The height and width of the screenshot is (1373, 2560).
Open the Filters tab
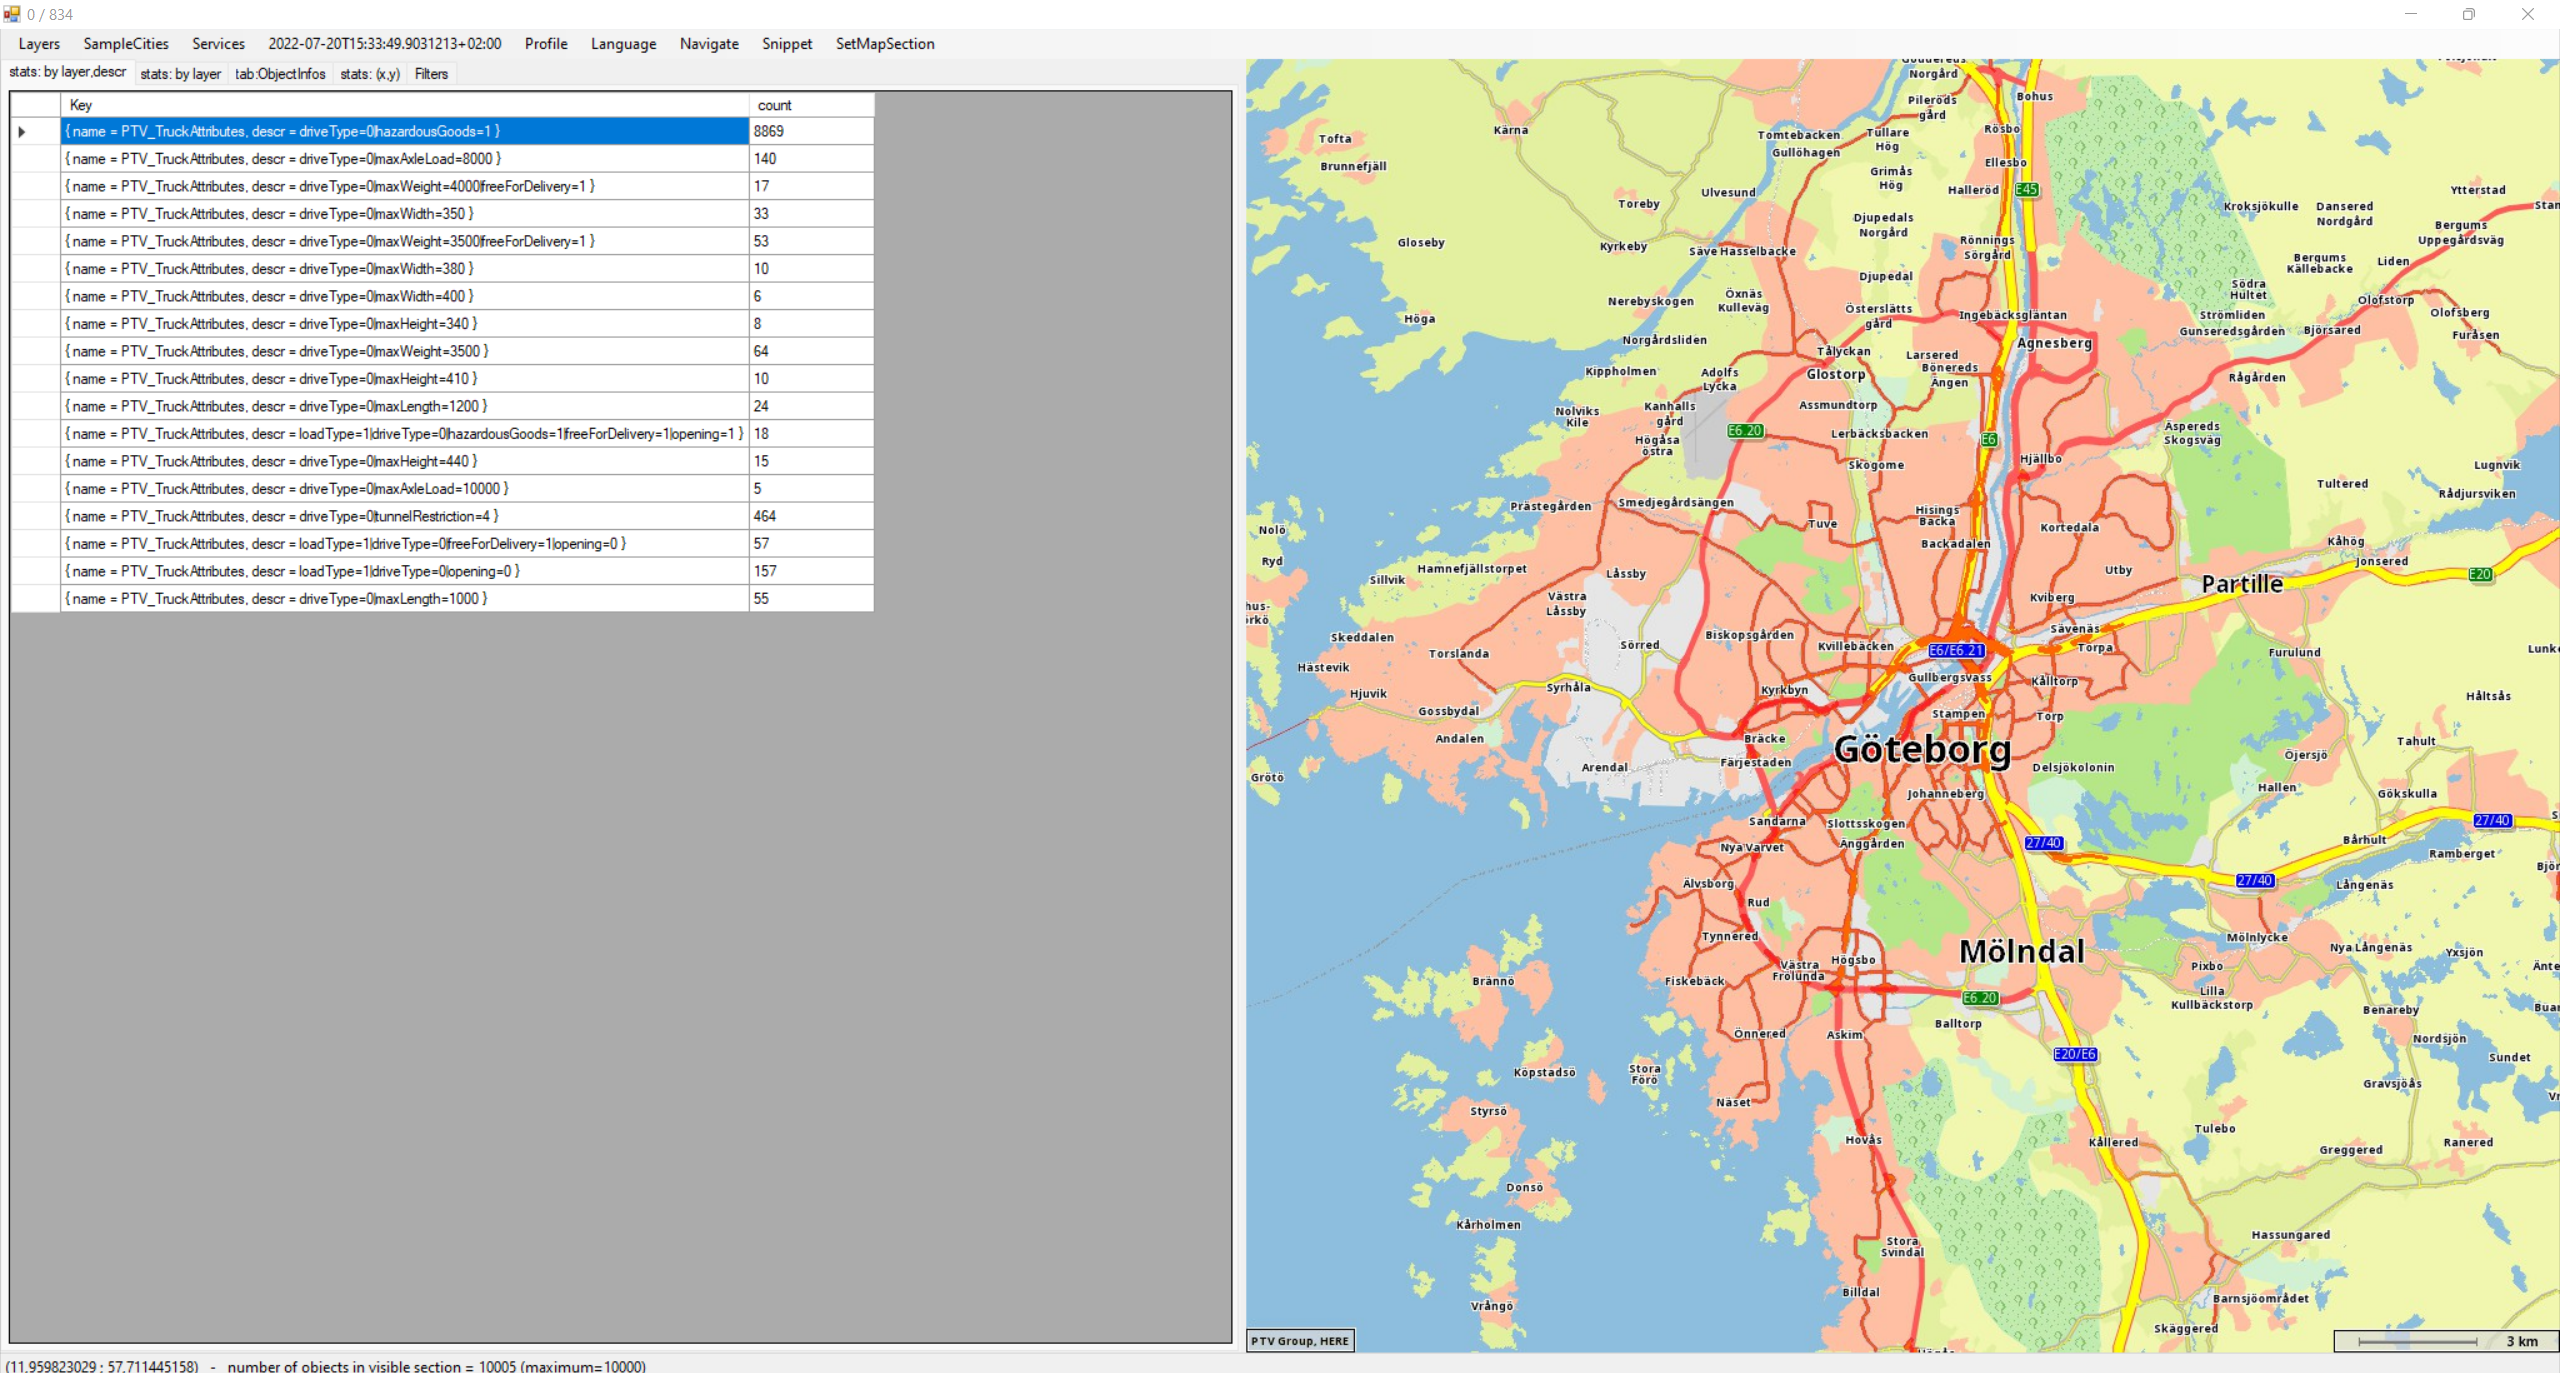[431, 74]
